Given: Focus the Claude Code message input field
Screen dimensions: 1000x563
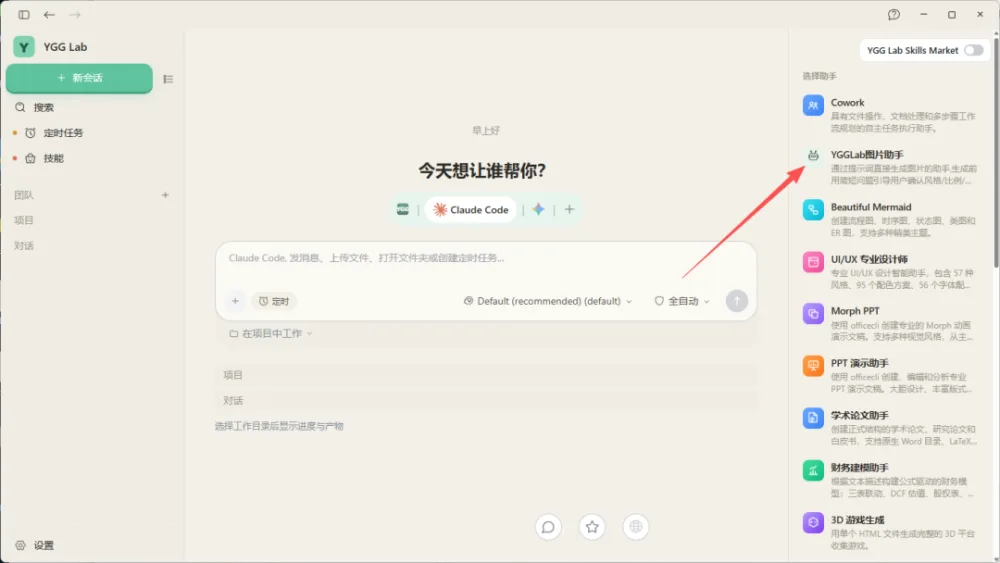Looking at the screenshot, I should [x=486, y=258].
